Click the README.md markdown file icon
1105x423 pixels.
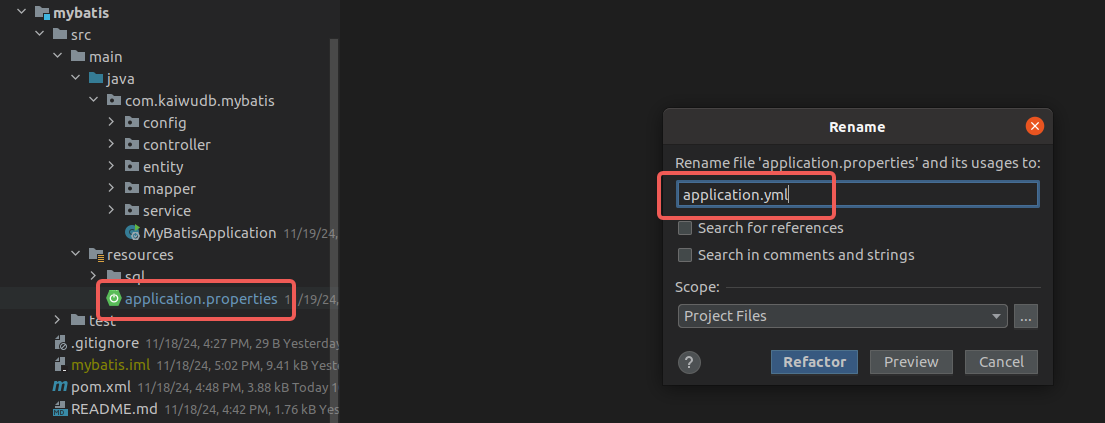point(60,408)
